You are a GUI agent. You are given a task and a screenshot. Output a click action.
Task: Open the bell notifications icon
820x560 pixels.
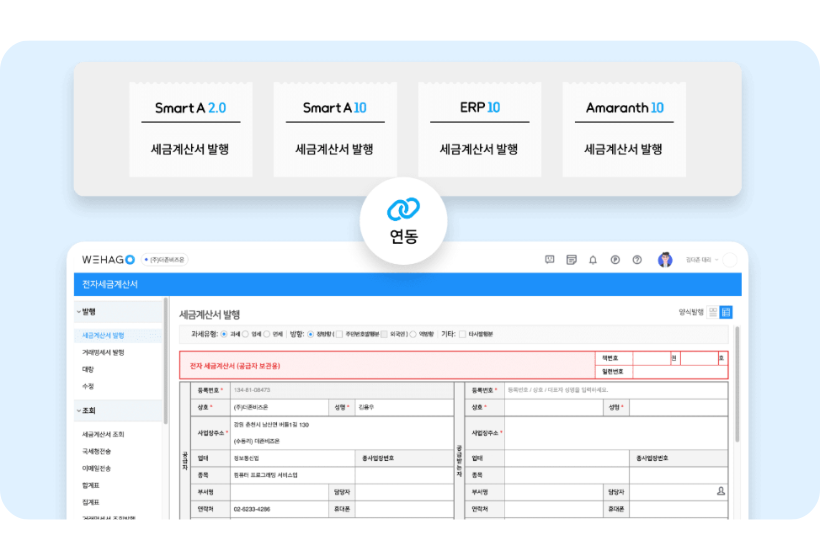tap(592, 260)
